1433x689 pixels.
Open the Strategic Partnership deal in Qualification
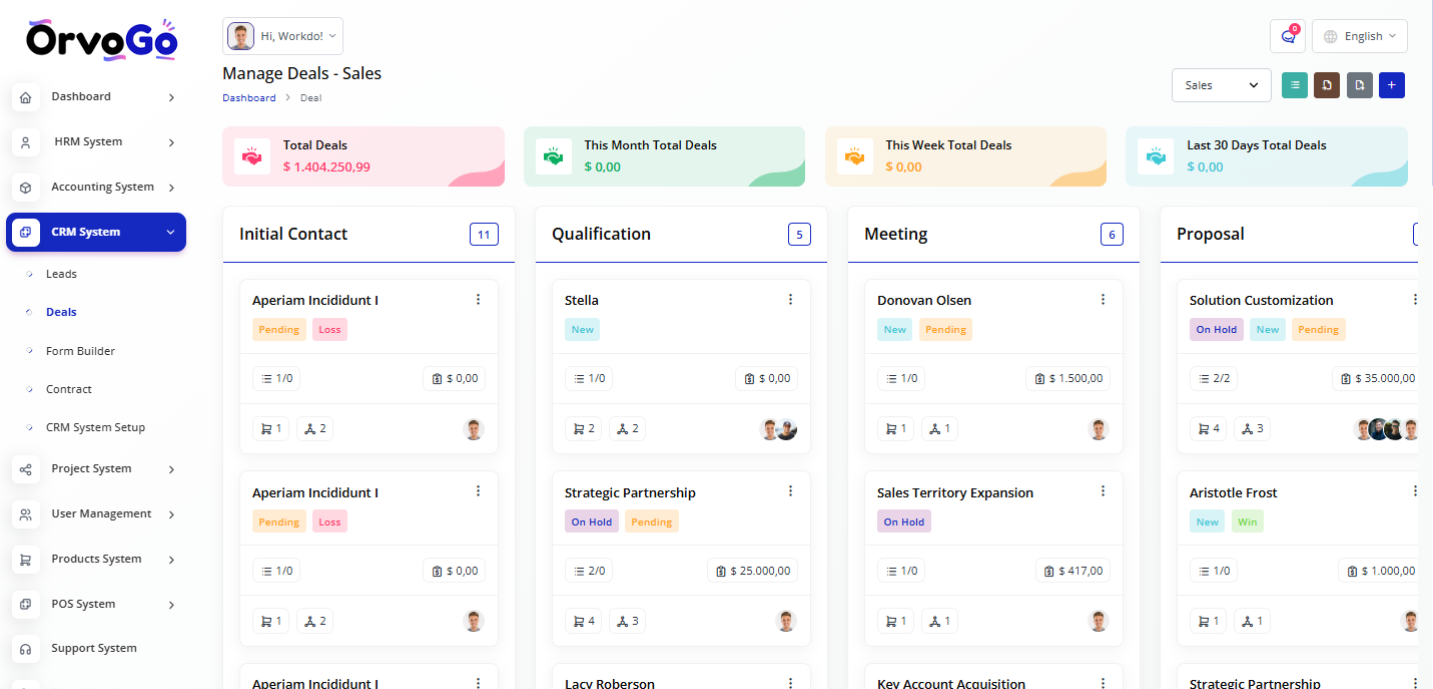pyautogui.click(x=629, y=493)
